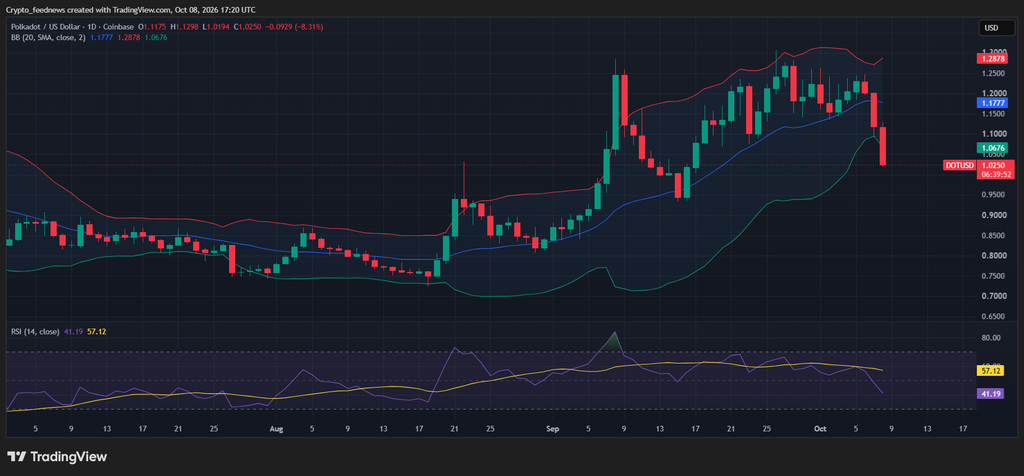The height and width of the screenshot is (476, 1024).
Task: Select the tallest green candle in early September
Action: point(615,112)
